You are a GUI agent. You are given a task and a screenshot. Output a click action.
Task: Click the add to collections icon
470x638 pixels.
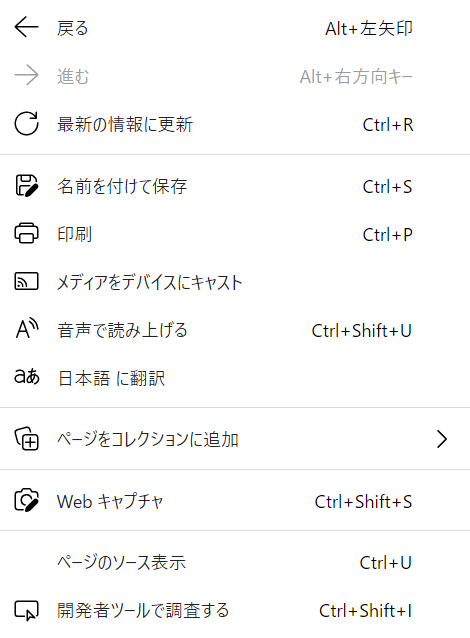pos(27,439)
